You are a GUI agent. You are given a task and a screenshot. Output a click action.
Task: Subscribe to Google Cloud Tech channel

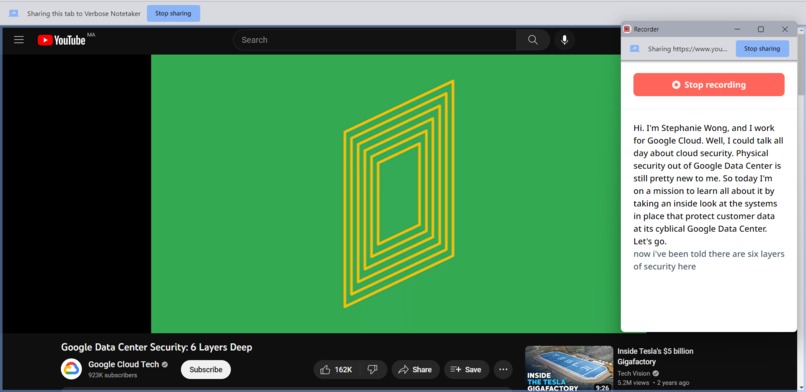point(206,369)
